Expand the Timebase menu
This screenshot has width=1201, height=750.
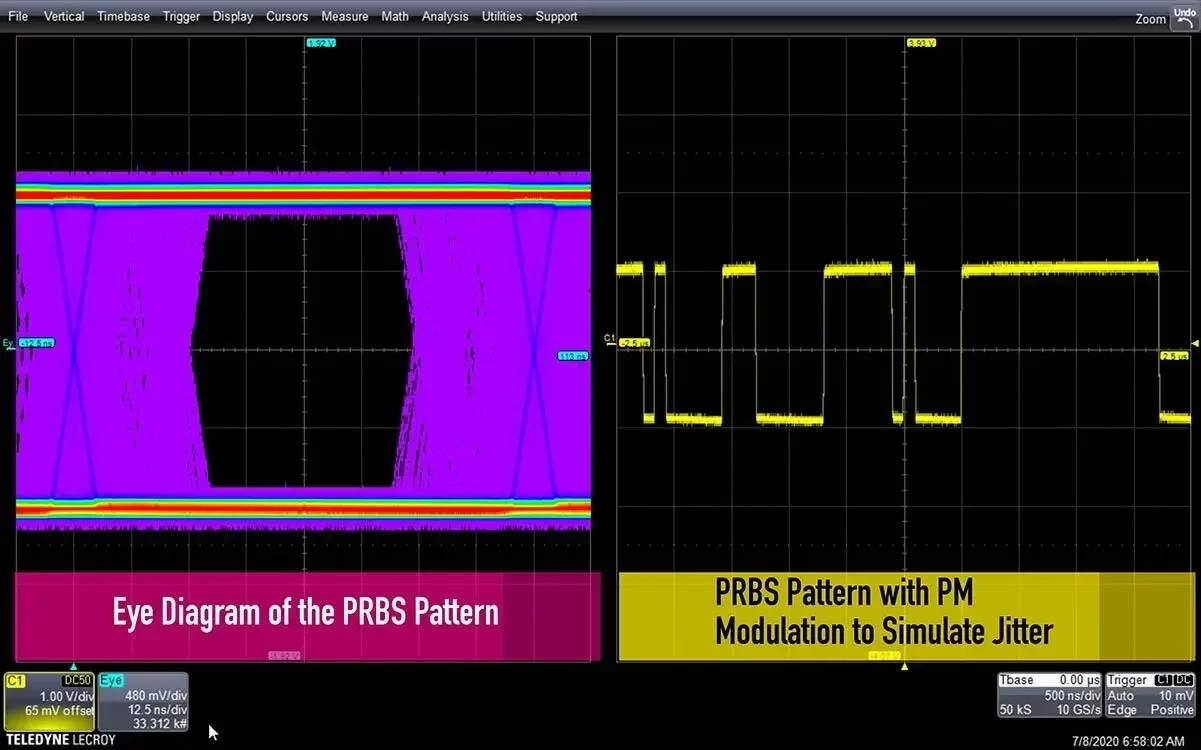pyautogui.click(x=124, y=16)
